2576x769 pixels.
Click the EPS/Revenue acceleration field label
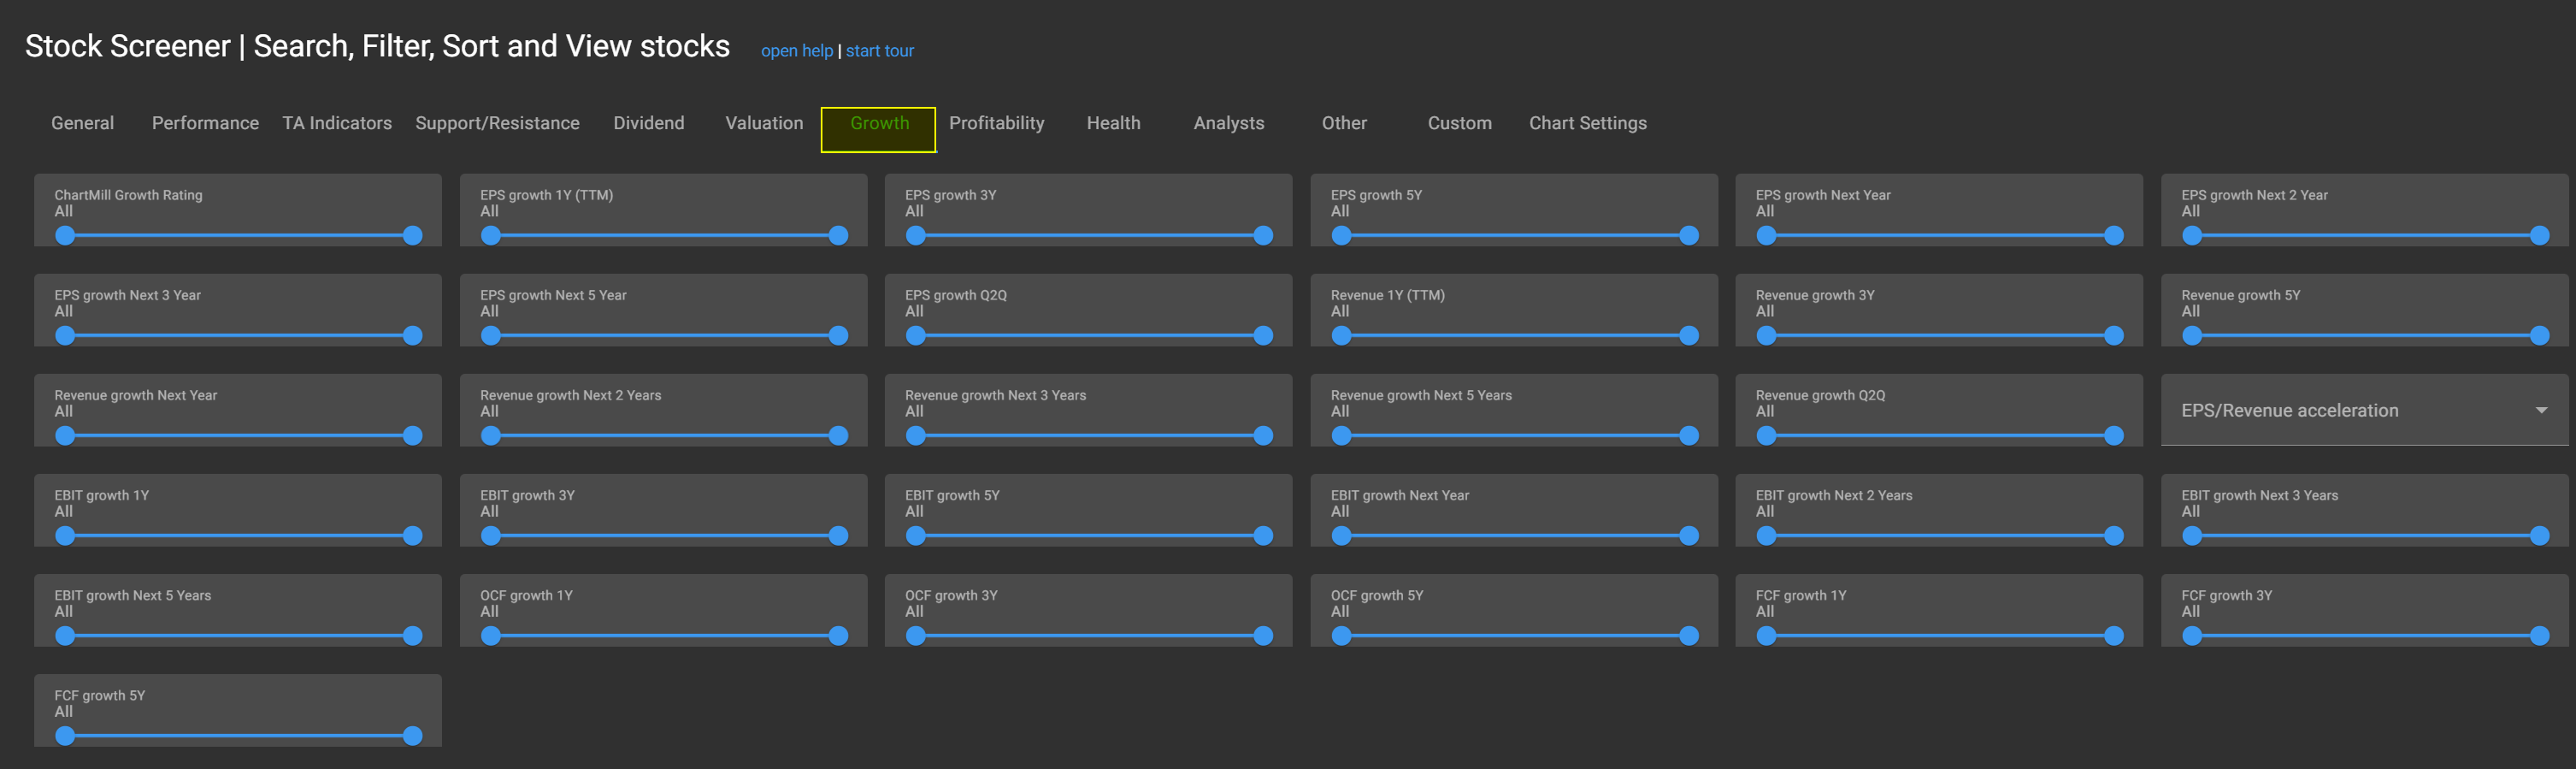[x=2289, y=410]
